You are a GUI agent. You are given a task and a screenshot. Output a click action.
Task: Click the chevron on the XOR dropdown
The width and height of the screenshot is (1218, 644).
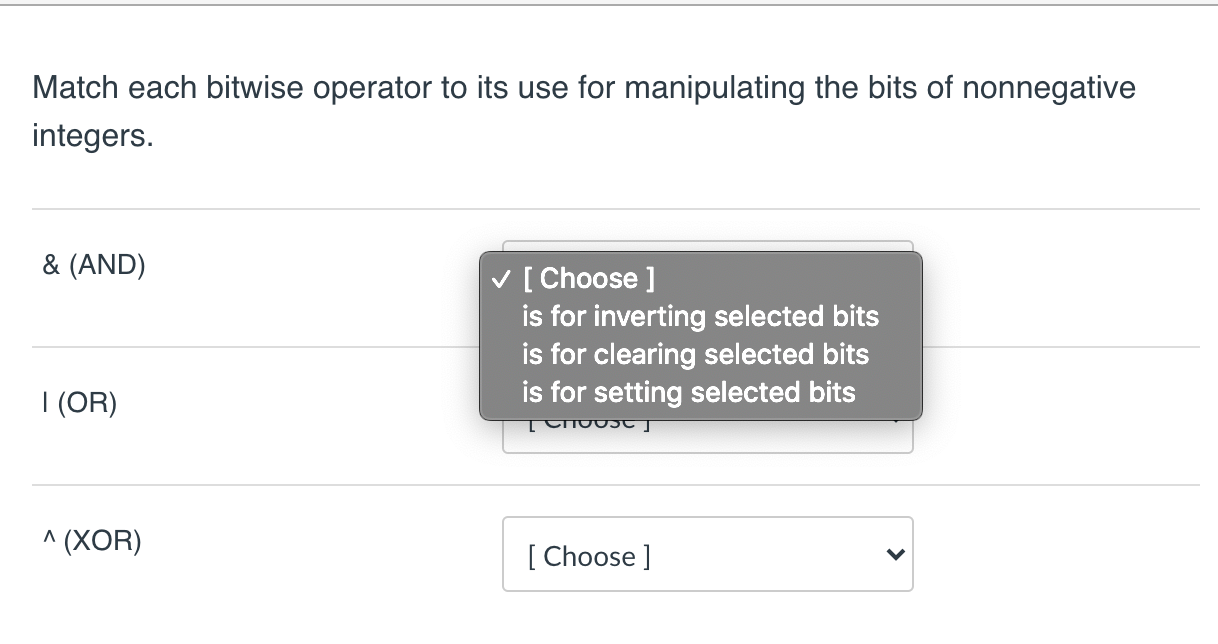(895, 554)
